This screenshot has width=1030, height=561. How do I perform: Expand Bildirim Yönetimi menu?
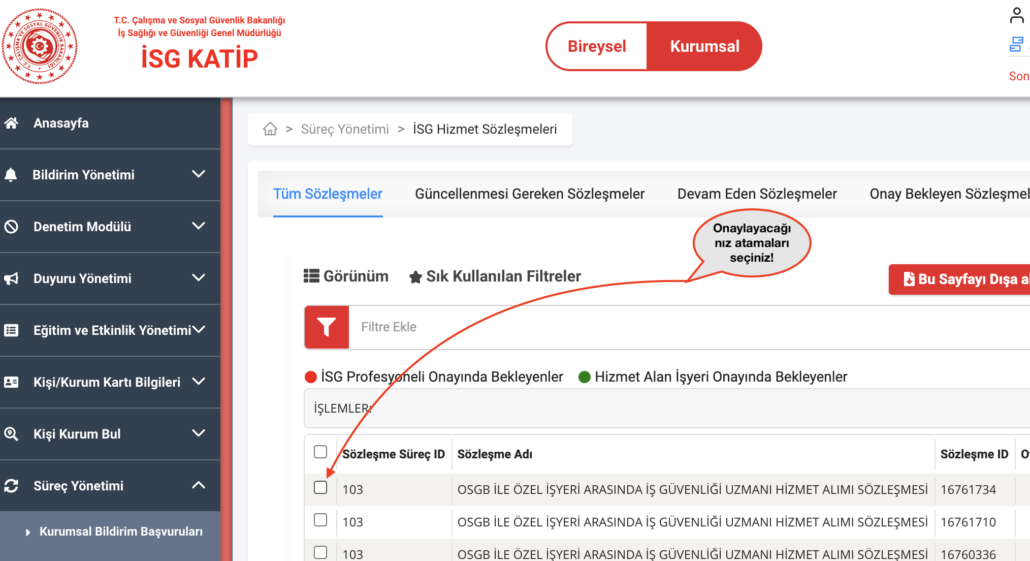click(x=198, y=175)
